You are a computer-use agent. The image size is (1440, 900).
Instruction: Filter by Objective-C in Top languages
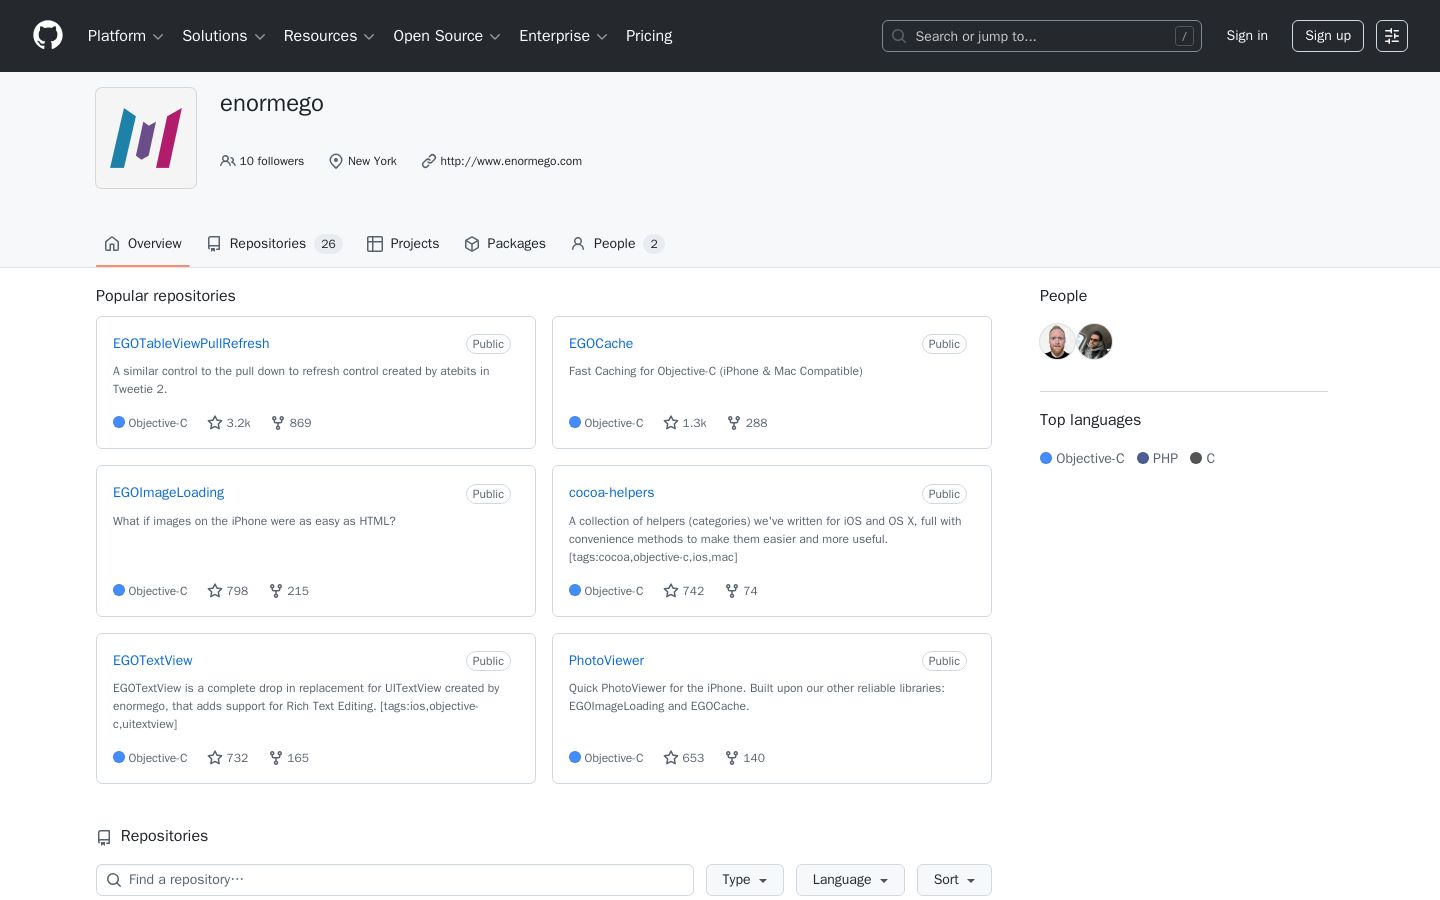(1082, 458)
